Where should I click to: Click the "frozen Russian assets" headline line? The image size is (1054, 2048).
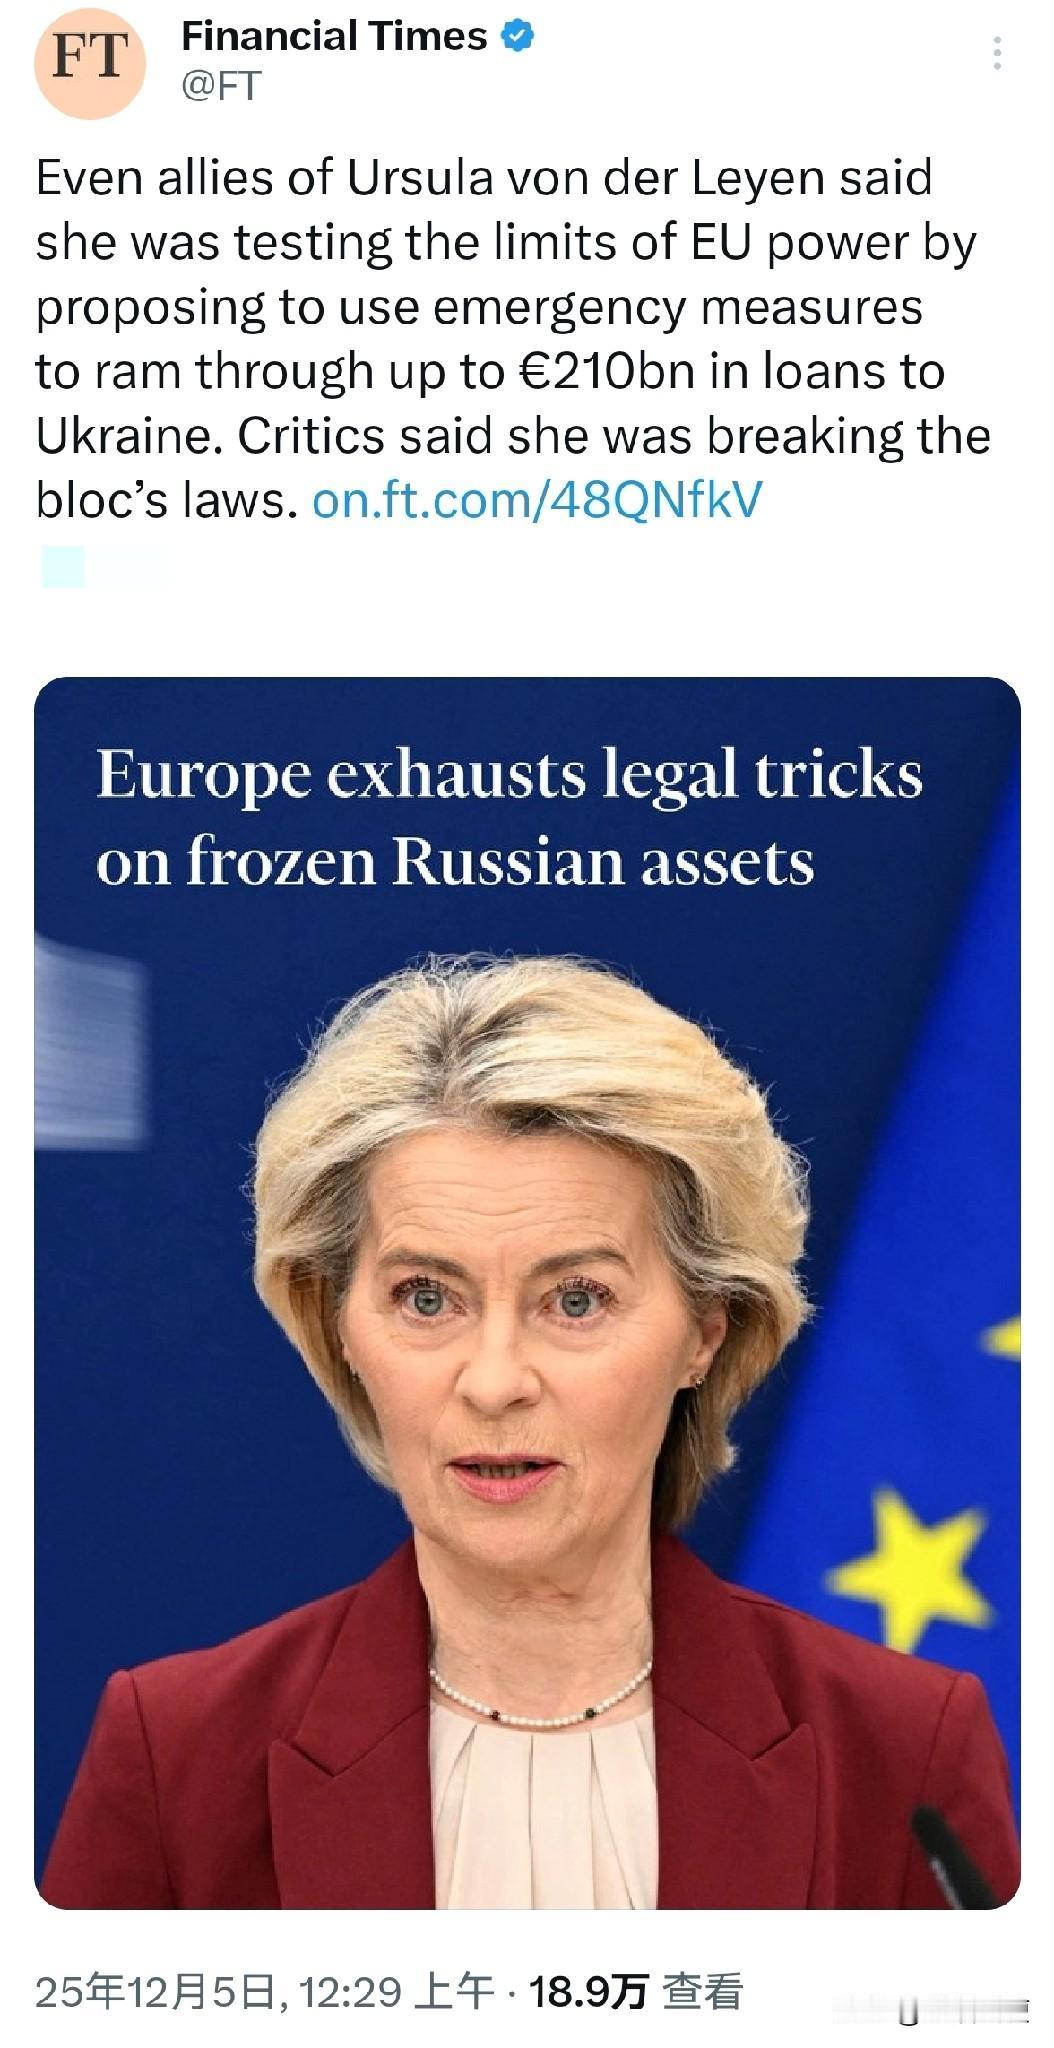(454, 862)
